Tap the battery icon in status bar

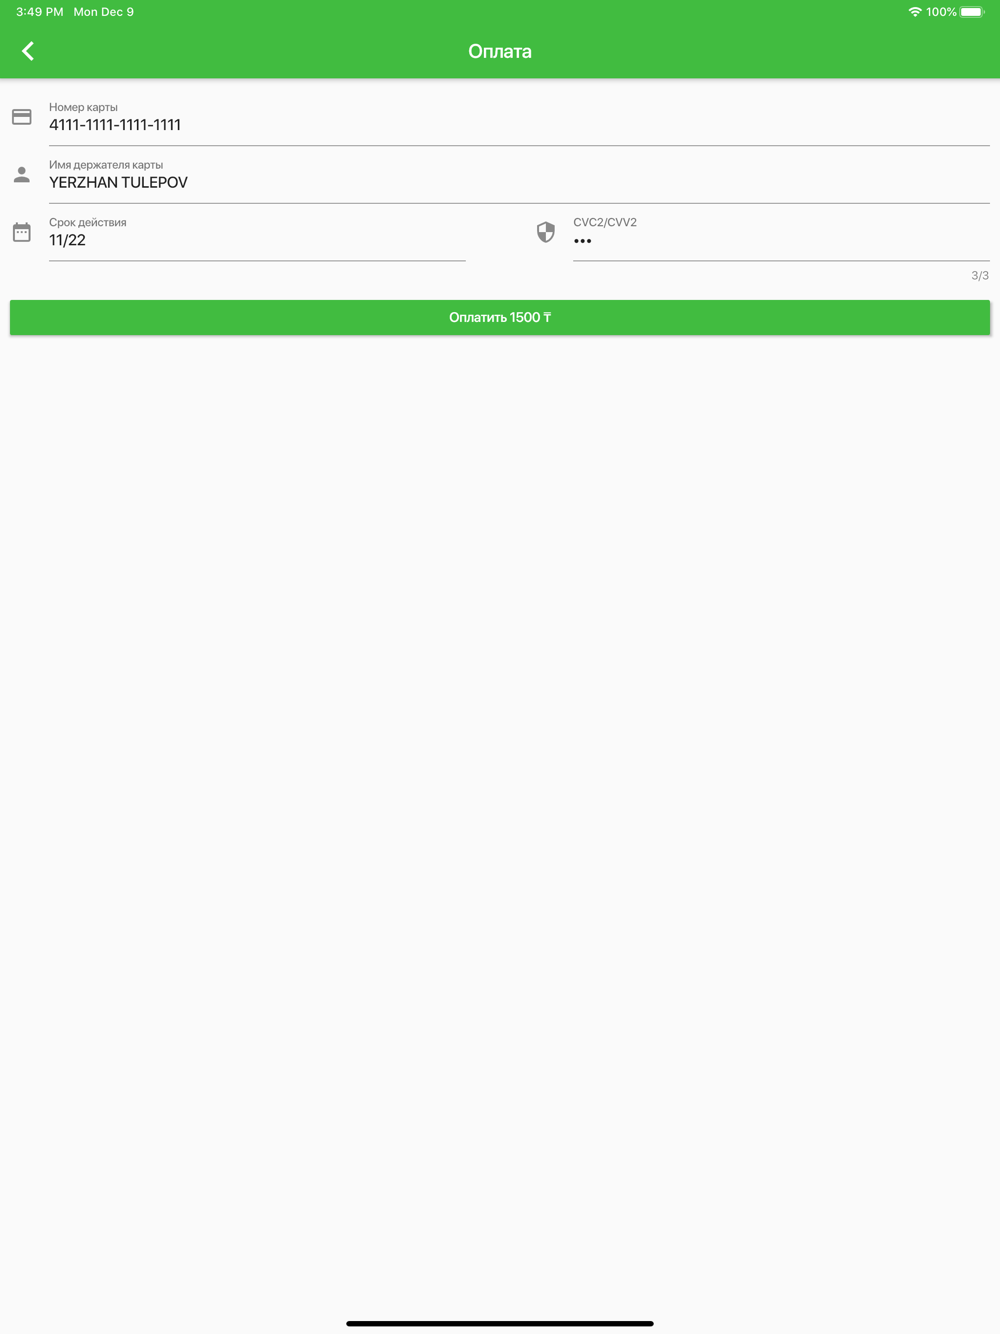[x=972, y=12]
